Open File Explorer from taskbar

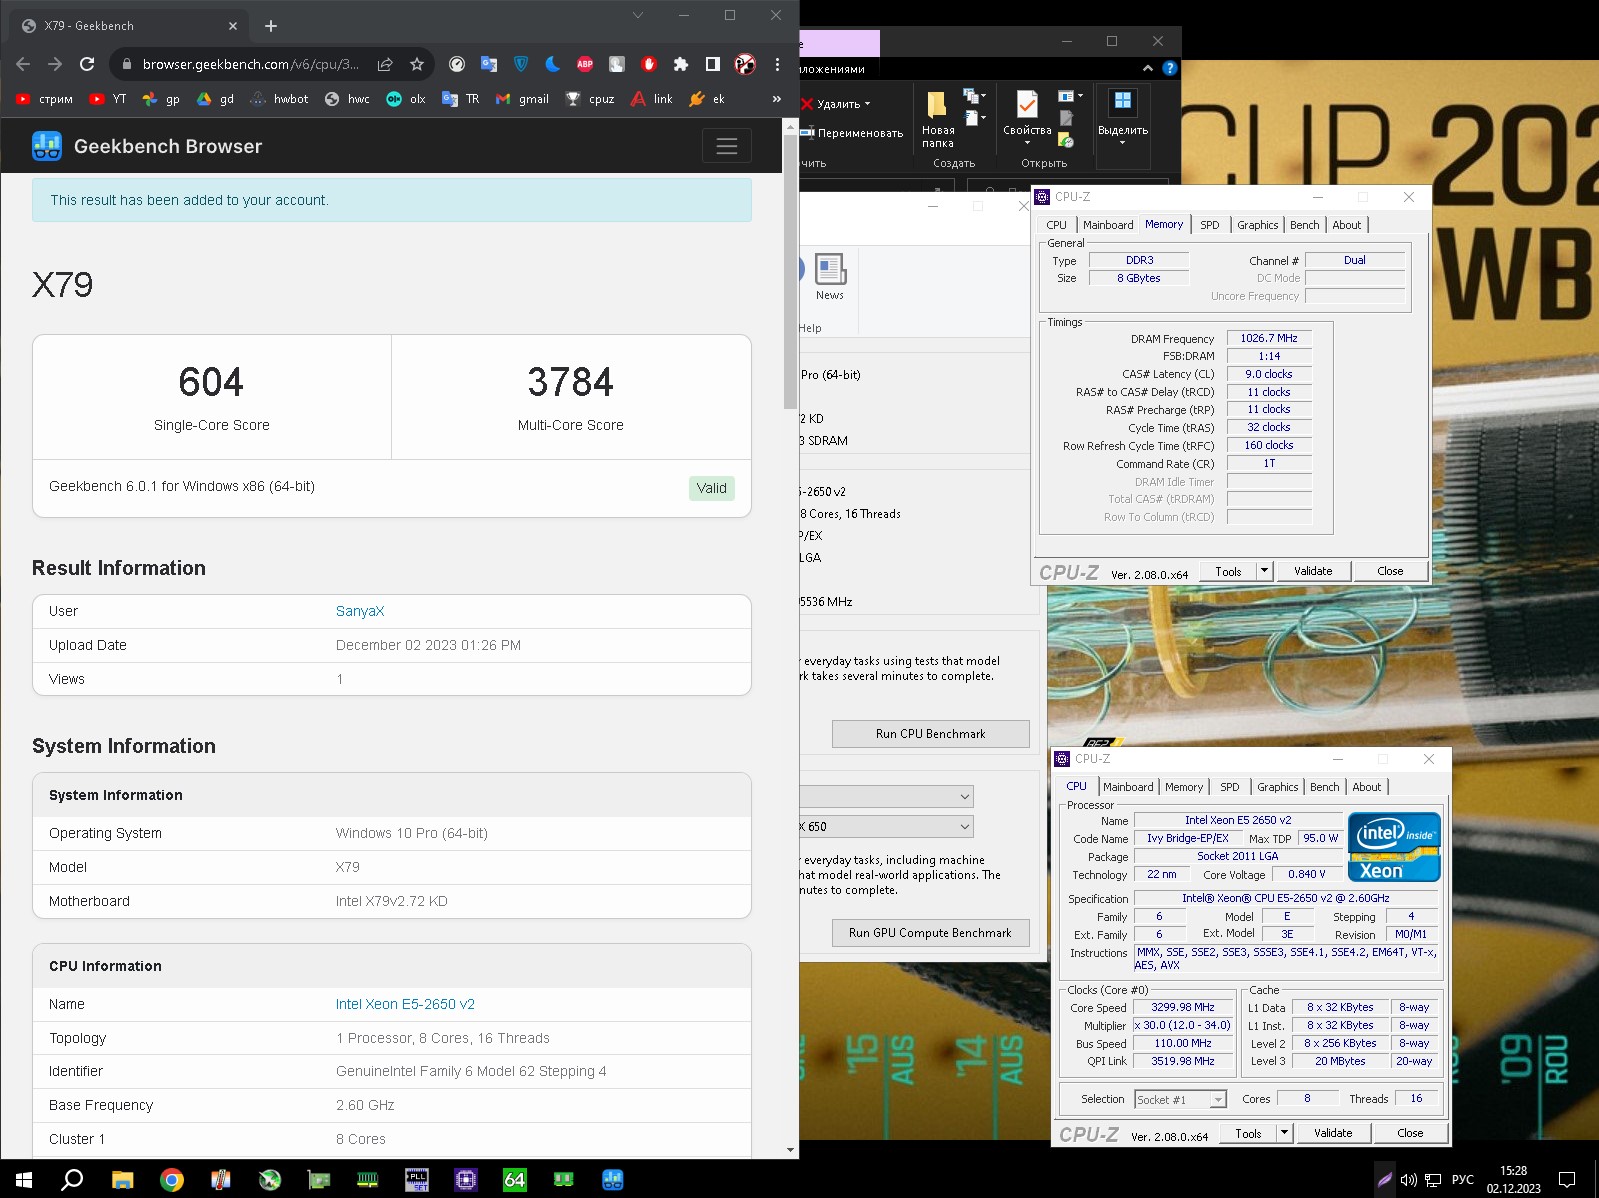(122, 1180)
